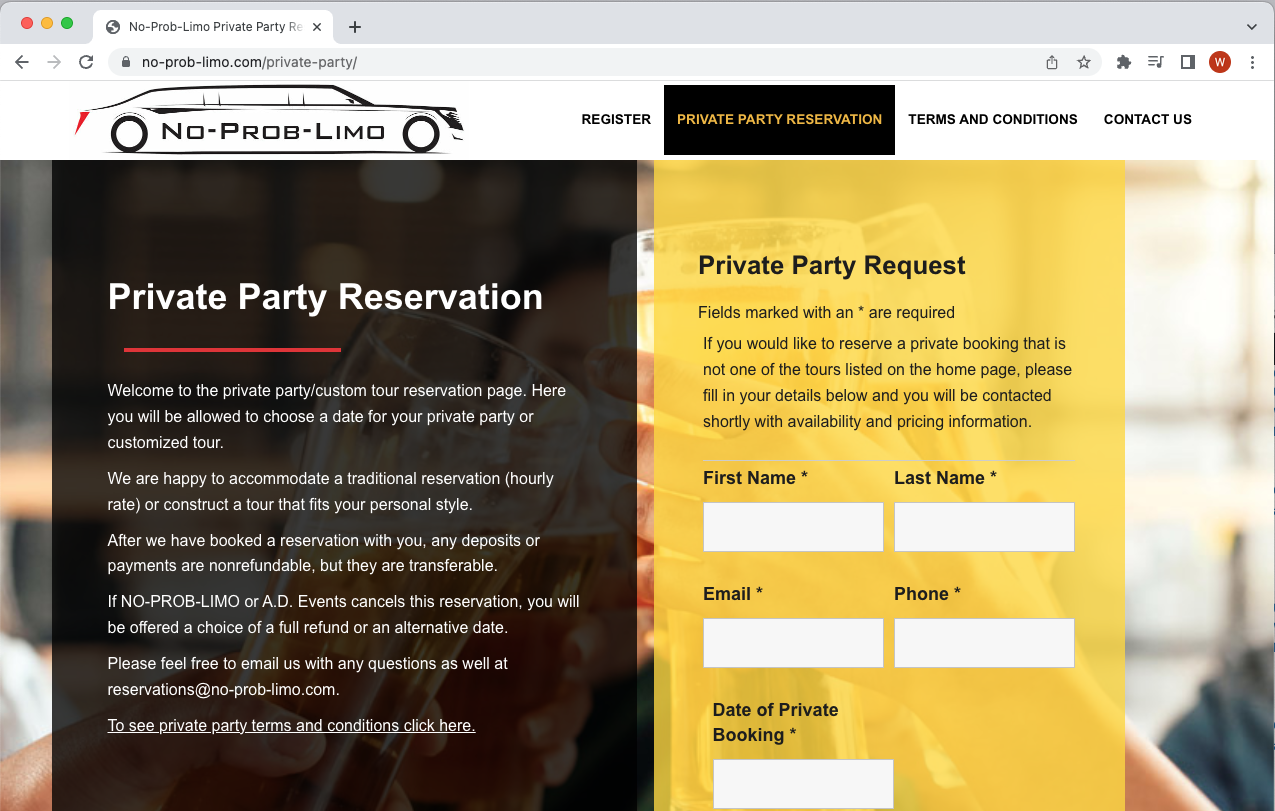Focus the First Name input field

pyautogui.click(x=793, y=527)
